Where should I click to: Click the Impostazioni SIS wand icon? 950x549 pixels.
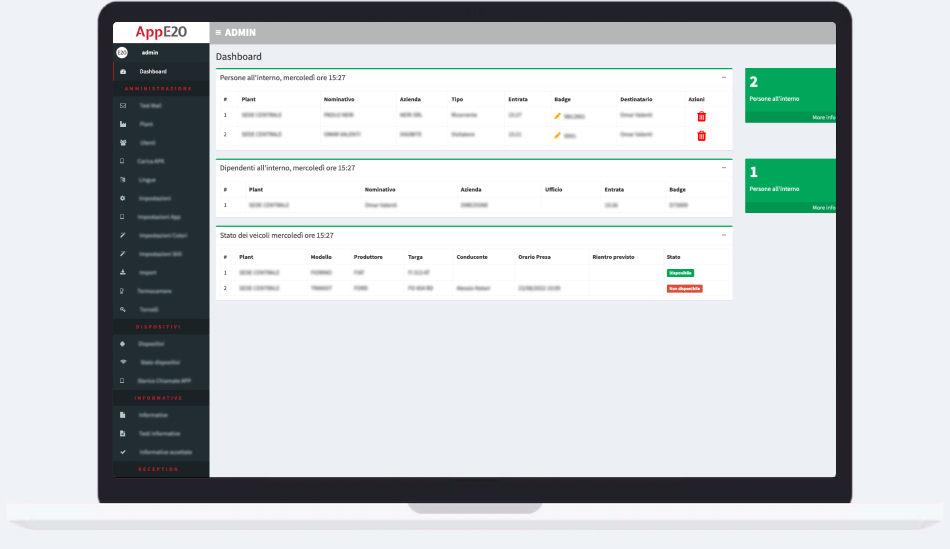[122, 254]
